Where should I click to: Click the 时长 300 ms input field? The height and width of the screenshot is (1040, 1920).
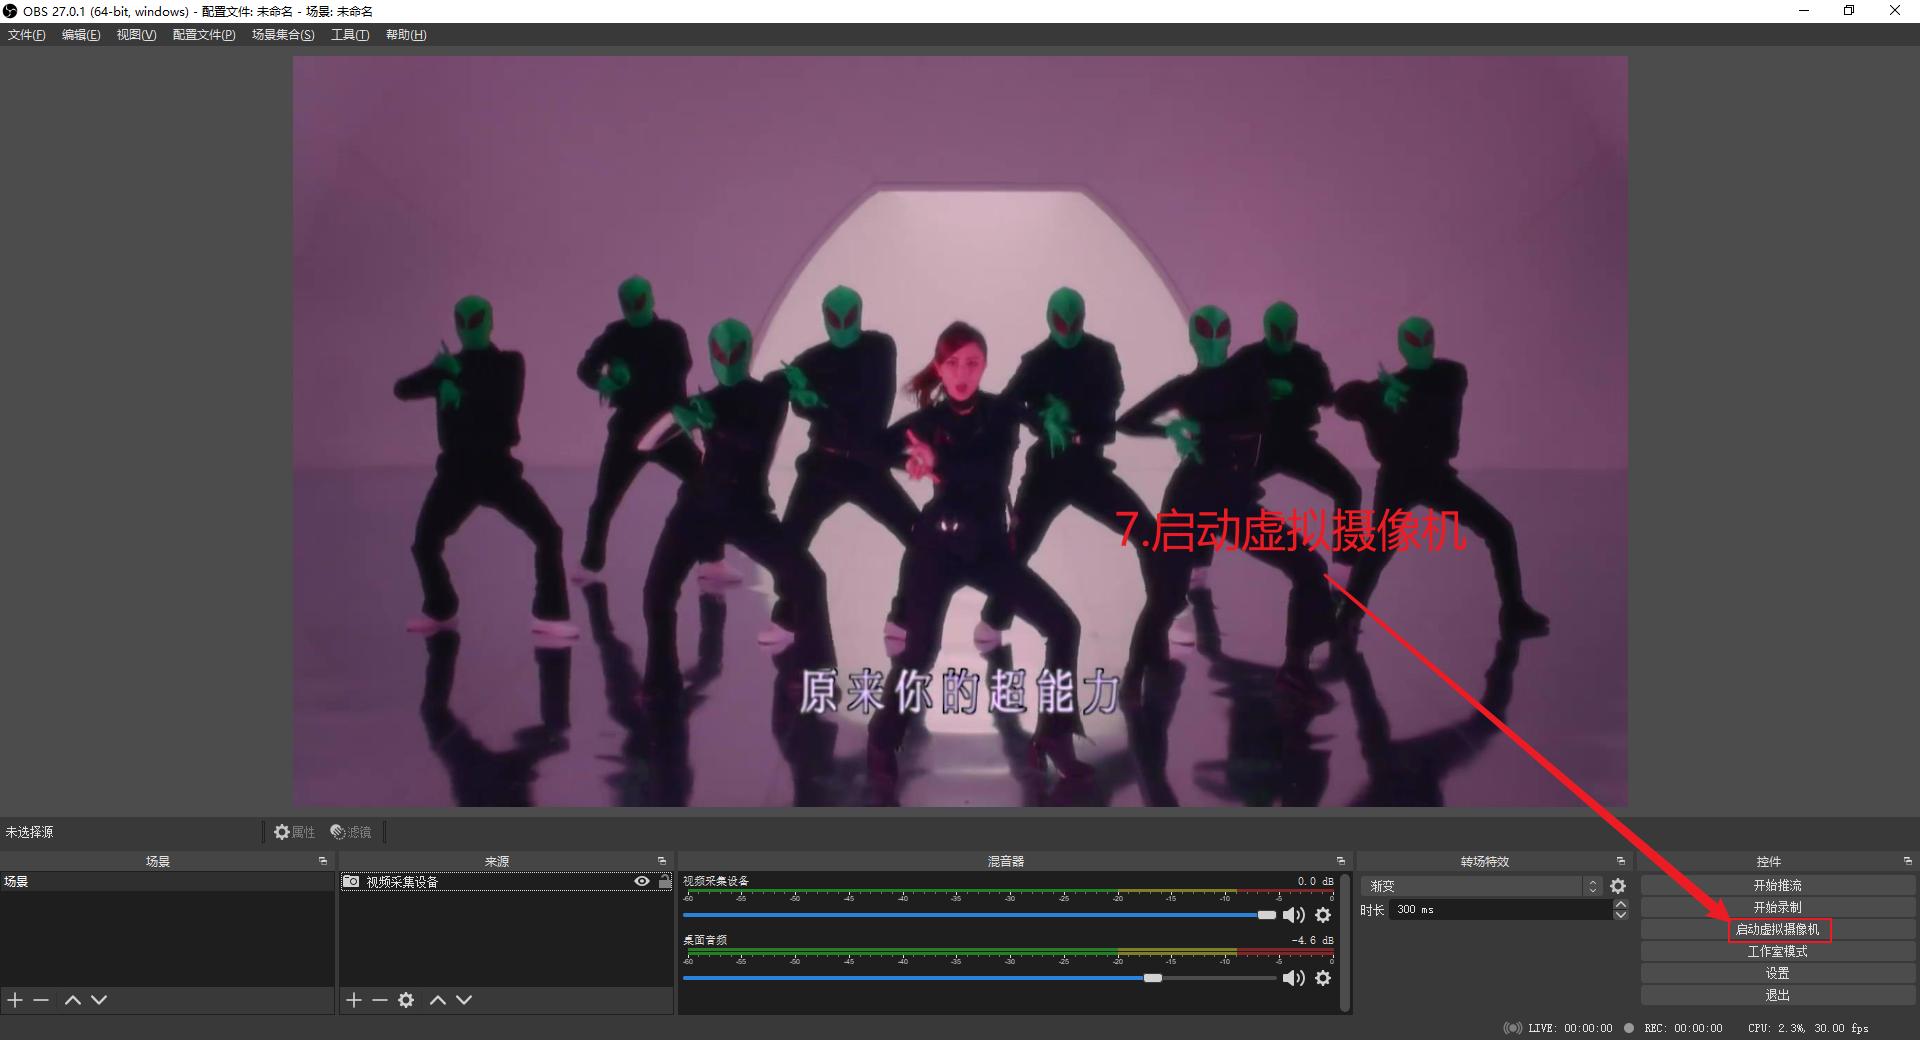1500,910
